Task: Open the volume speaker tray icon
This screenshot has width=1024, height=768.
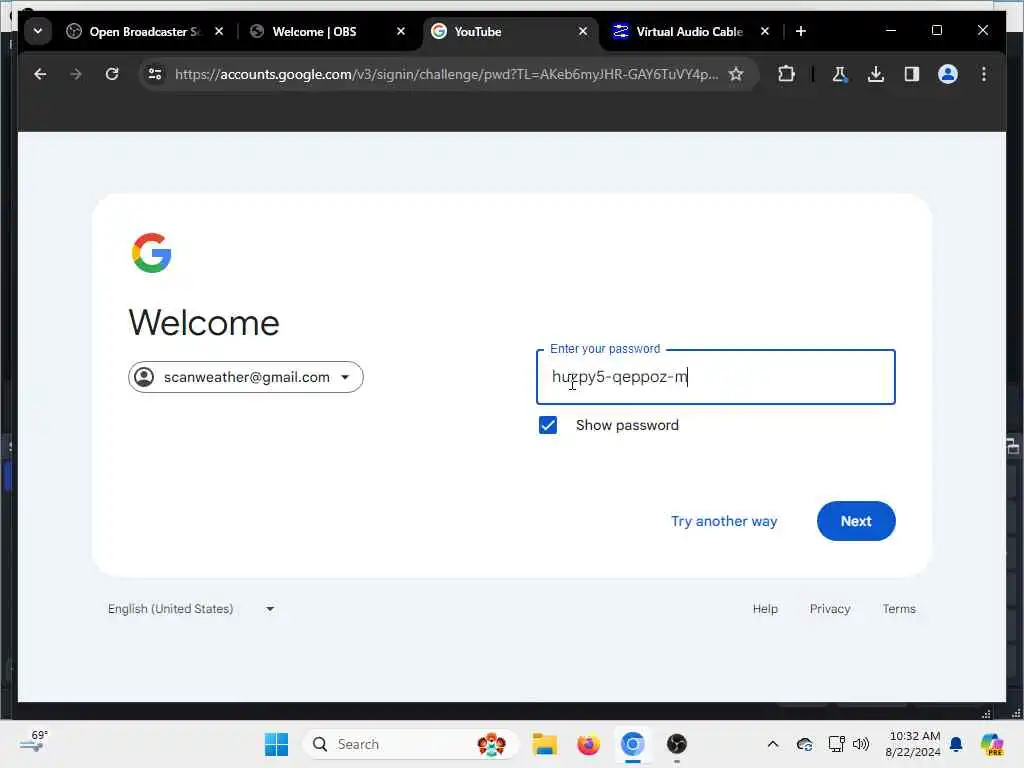Action: tap(861, 744)
